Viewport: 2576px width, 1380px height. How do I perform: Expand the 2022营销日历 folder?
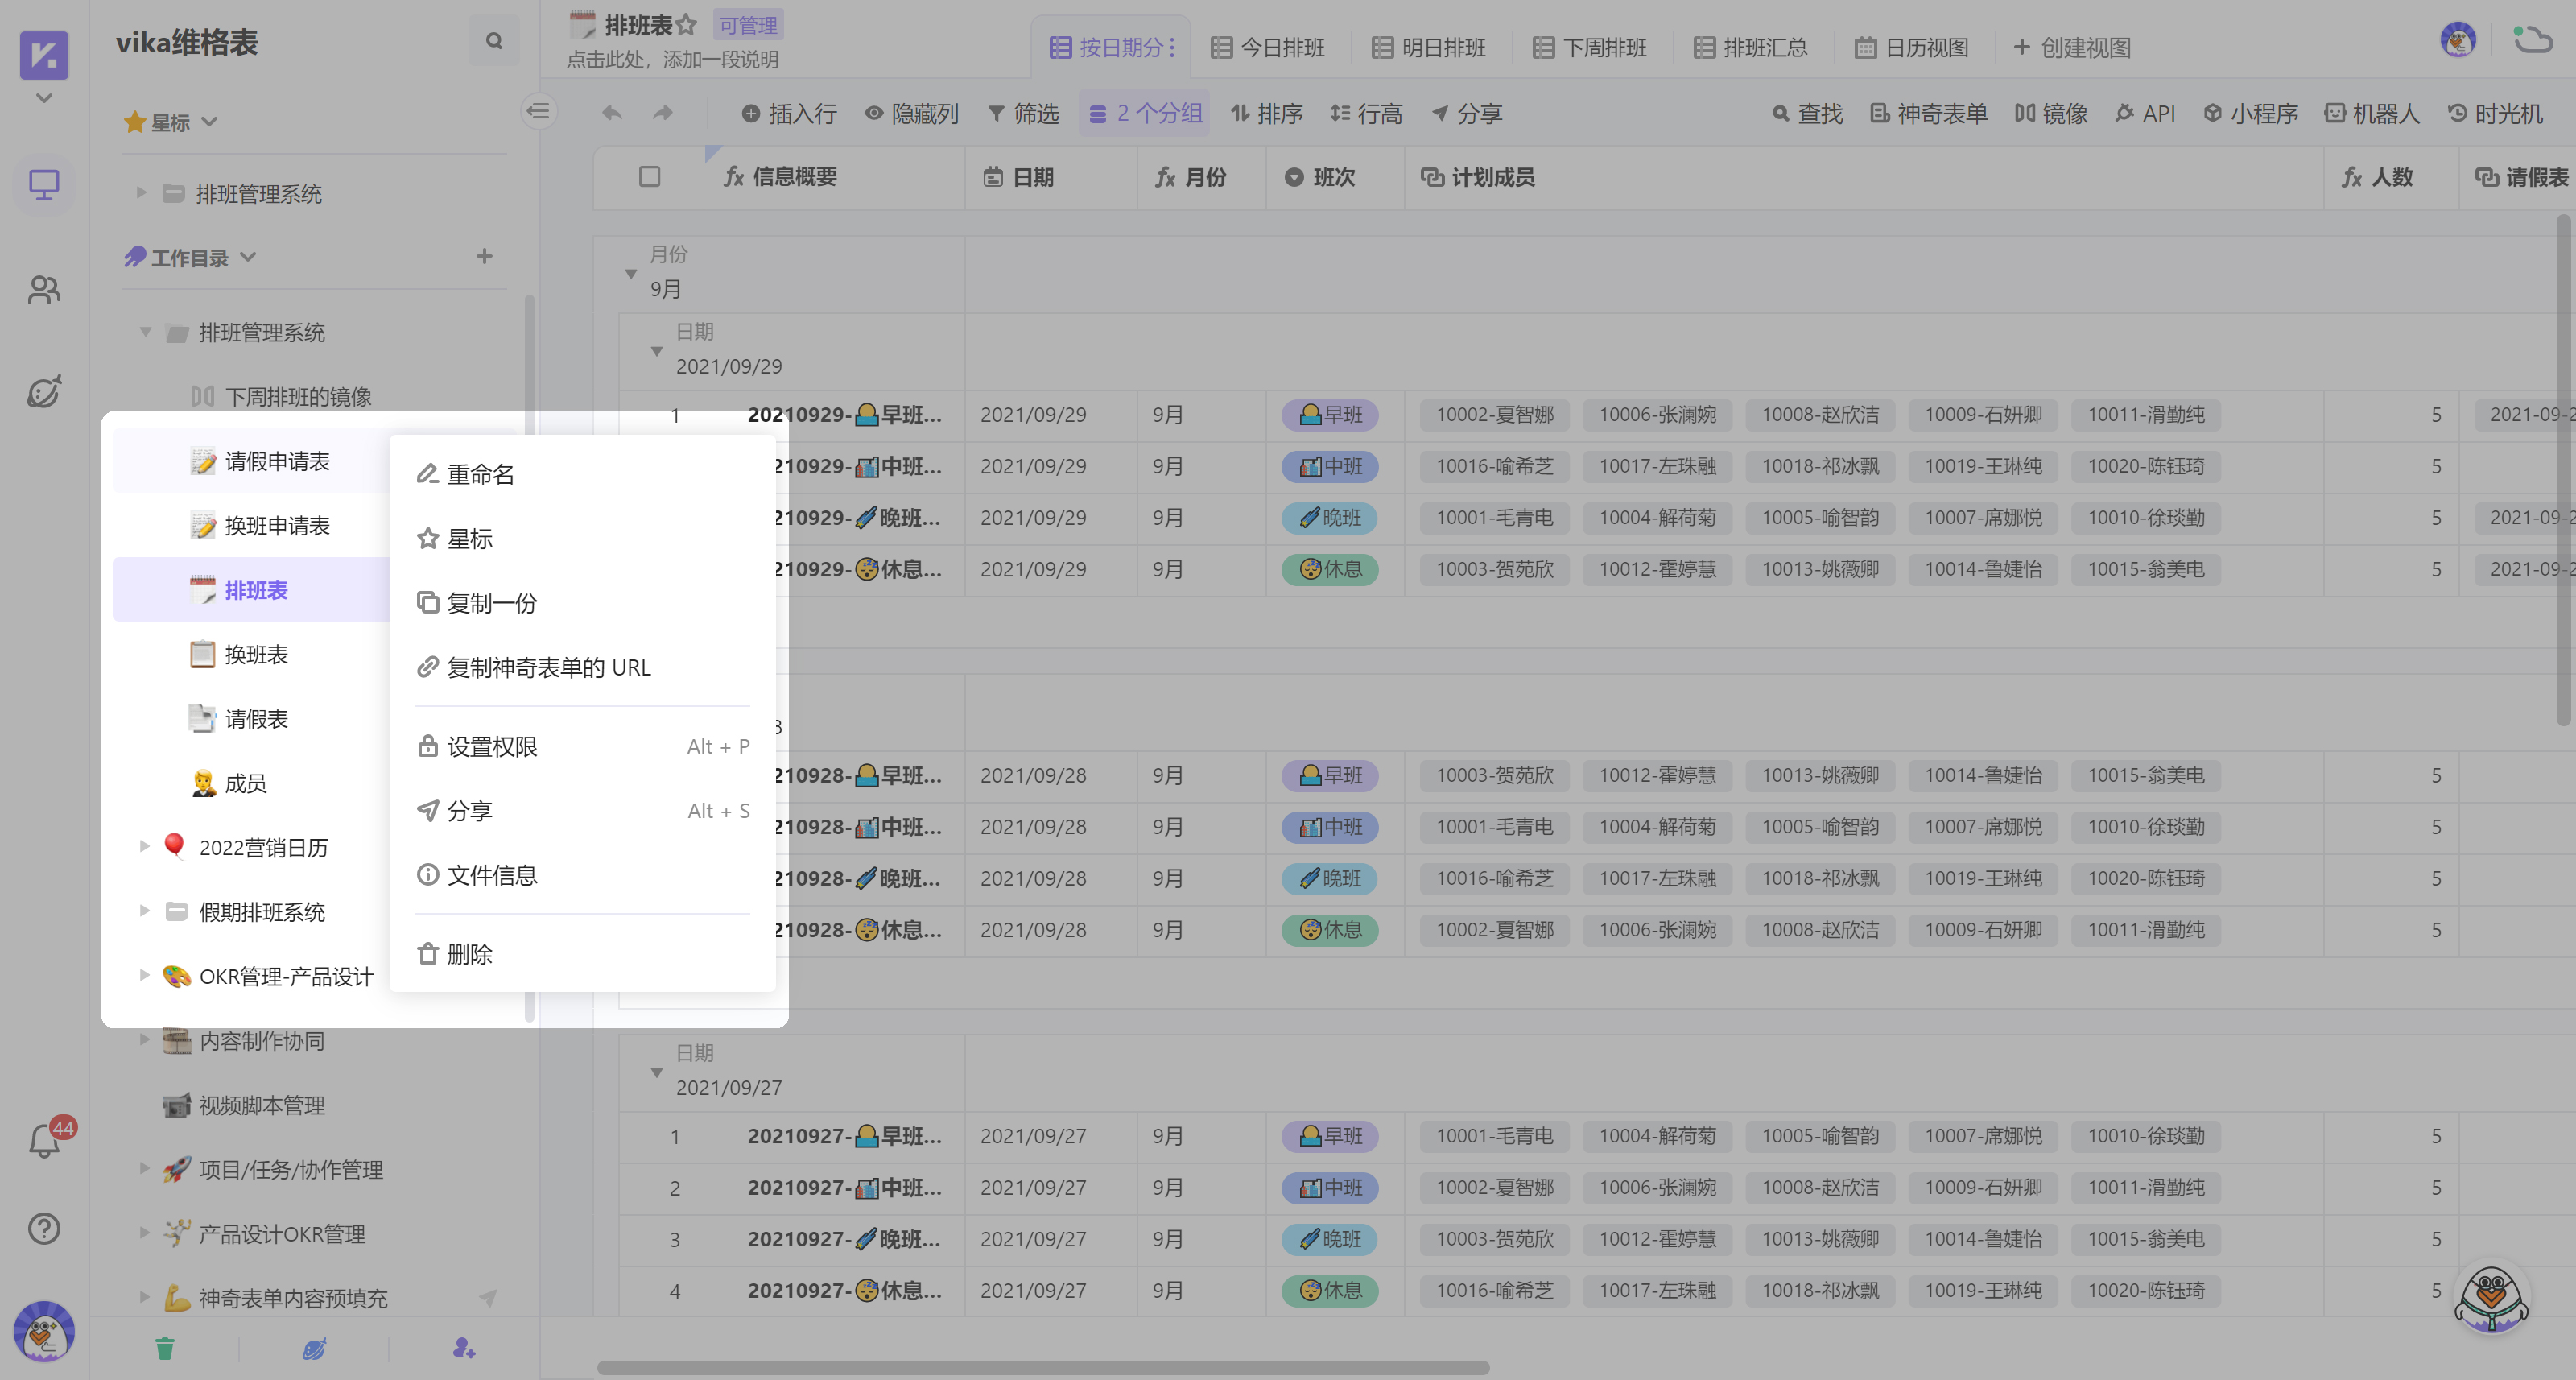point(145,847)
